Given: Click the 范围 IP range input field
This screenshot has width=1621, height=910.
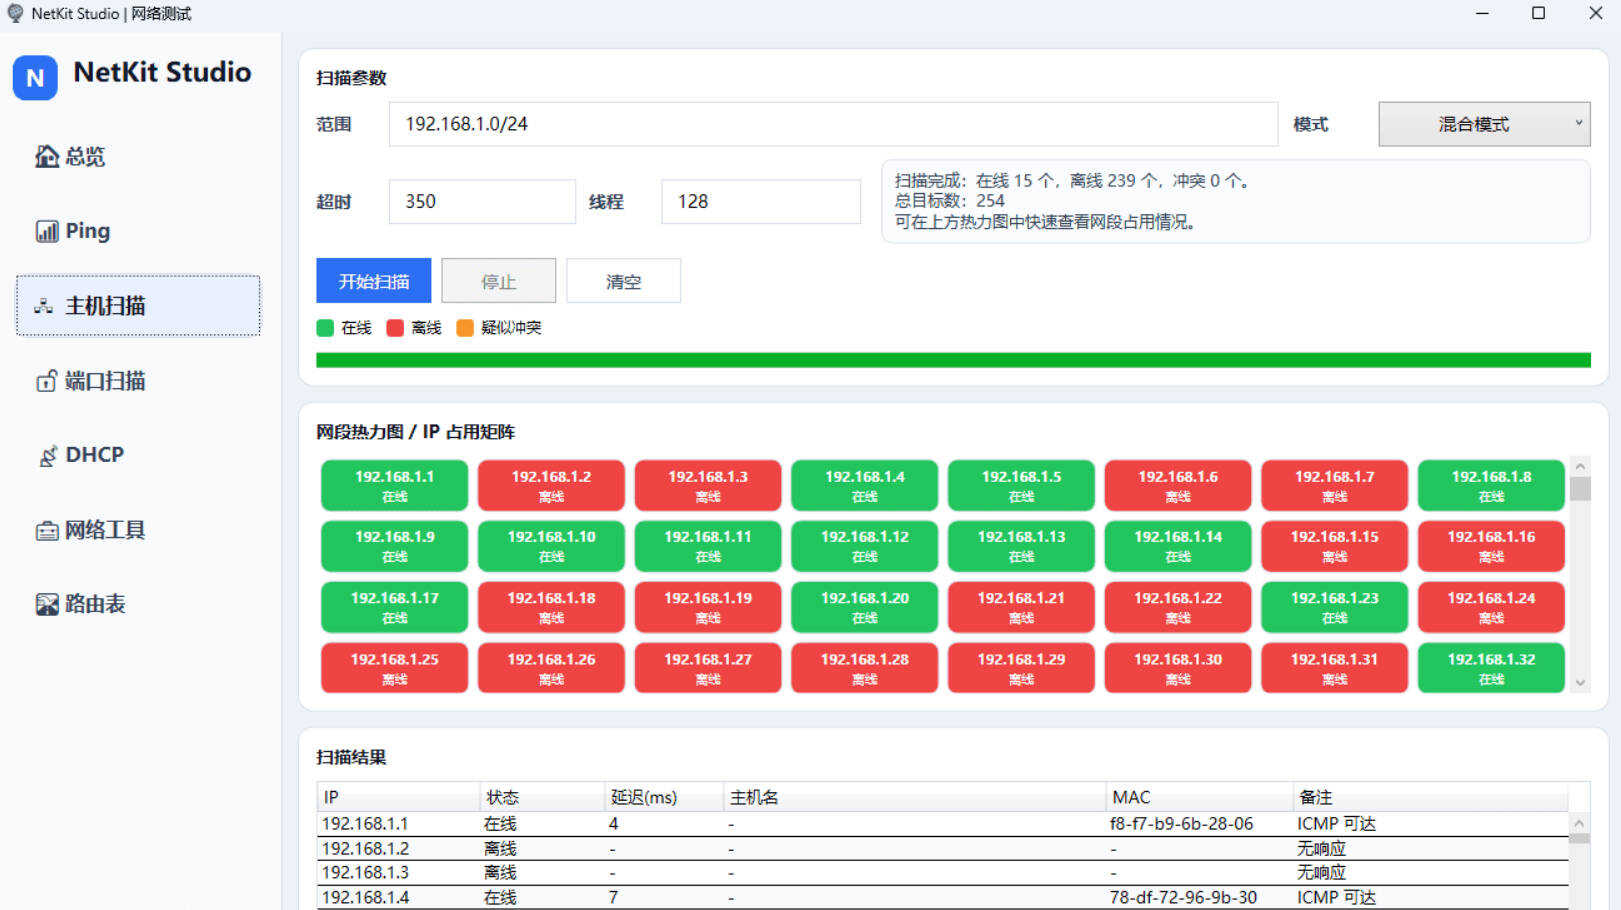Looking at the screenshot, I should pos(834,124).
